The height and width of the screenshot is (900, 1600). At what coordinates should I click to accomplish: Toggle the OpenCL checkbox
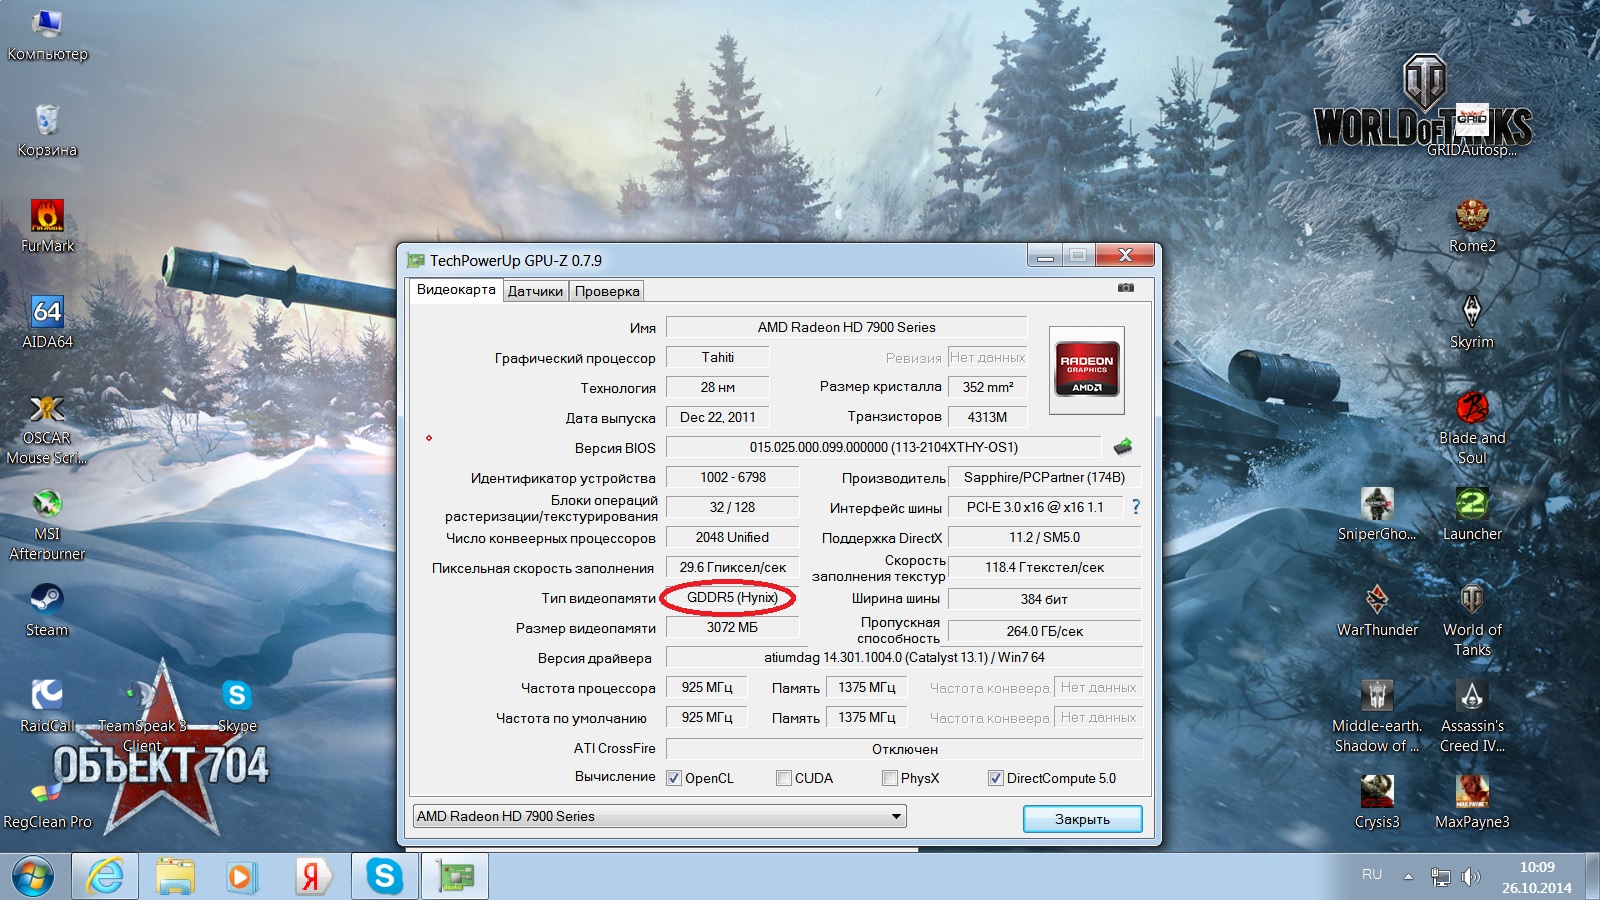674,778
